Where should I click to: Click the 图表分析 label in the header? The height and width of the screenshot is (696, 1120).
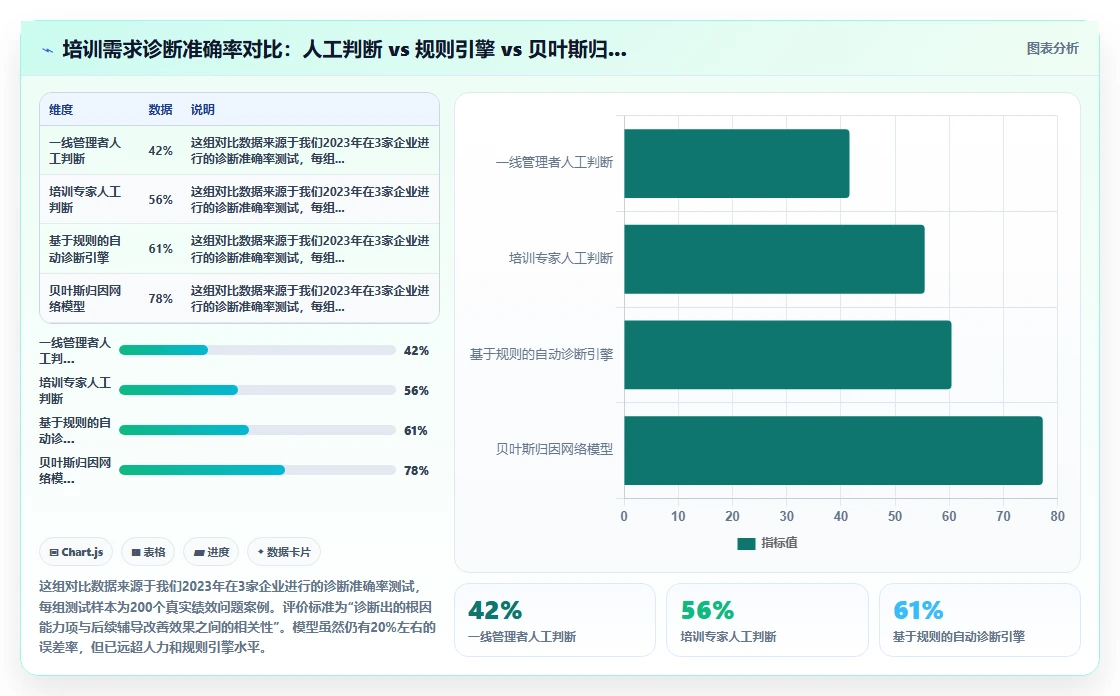click(x=1052, y=49)
